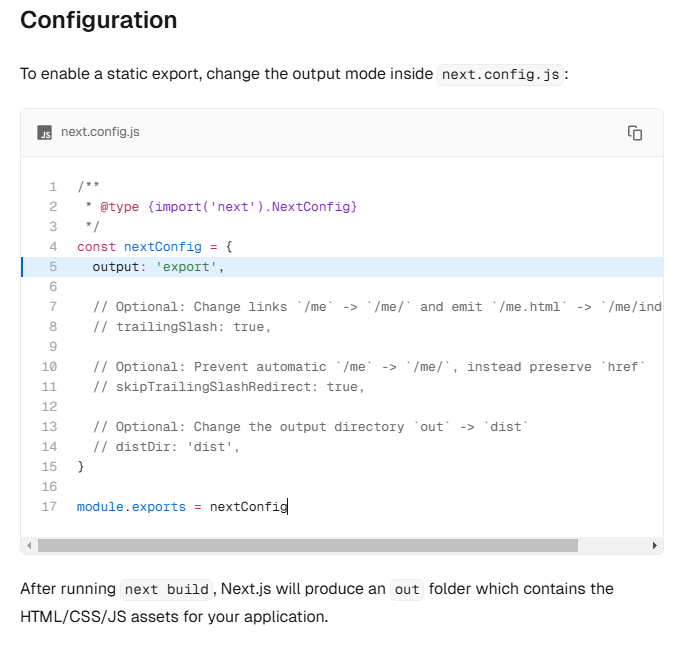Click the @type annotation on line 2
The image size is (679, 654).
120,207
